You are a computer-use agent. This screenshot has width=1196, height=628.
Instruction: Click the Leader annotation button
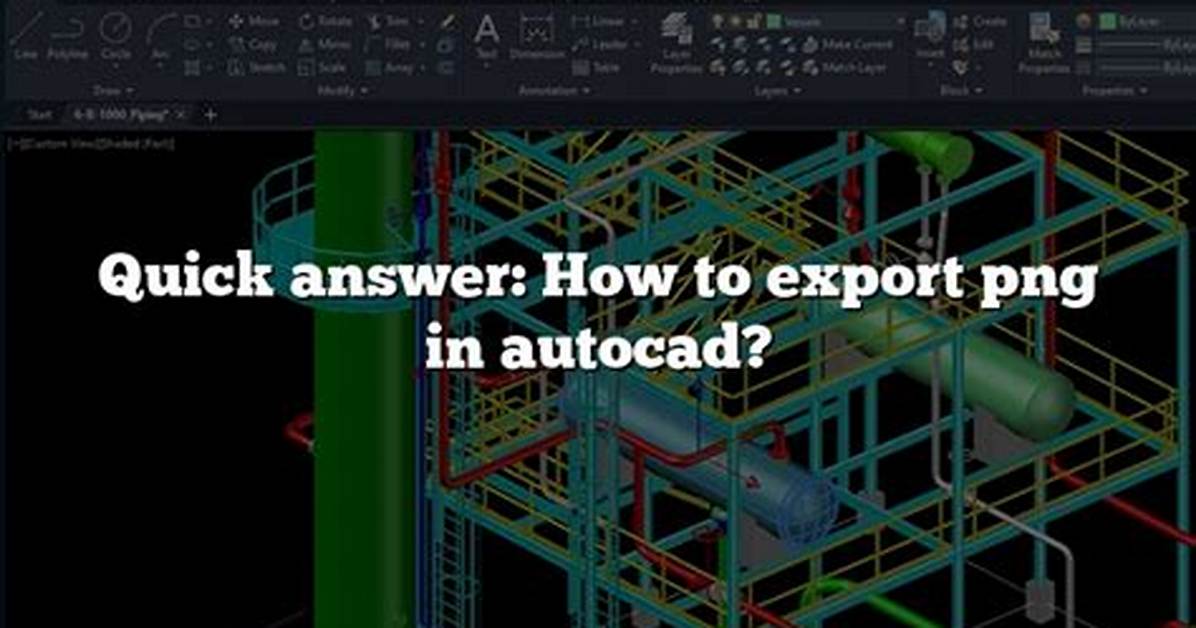[x=600, y=45]
